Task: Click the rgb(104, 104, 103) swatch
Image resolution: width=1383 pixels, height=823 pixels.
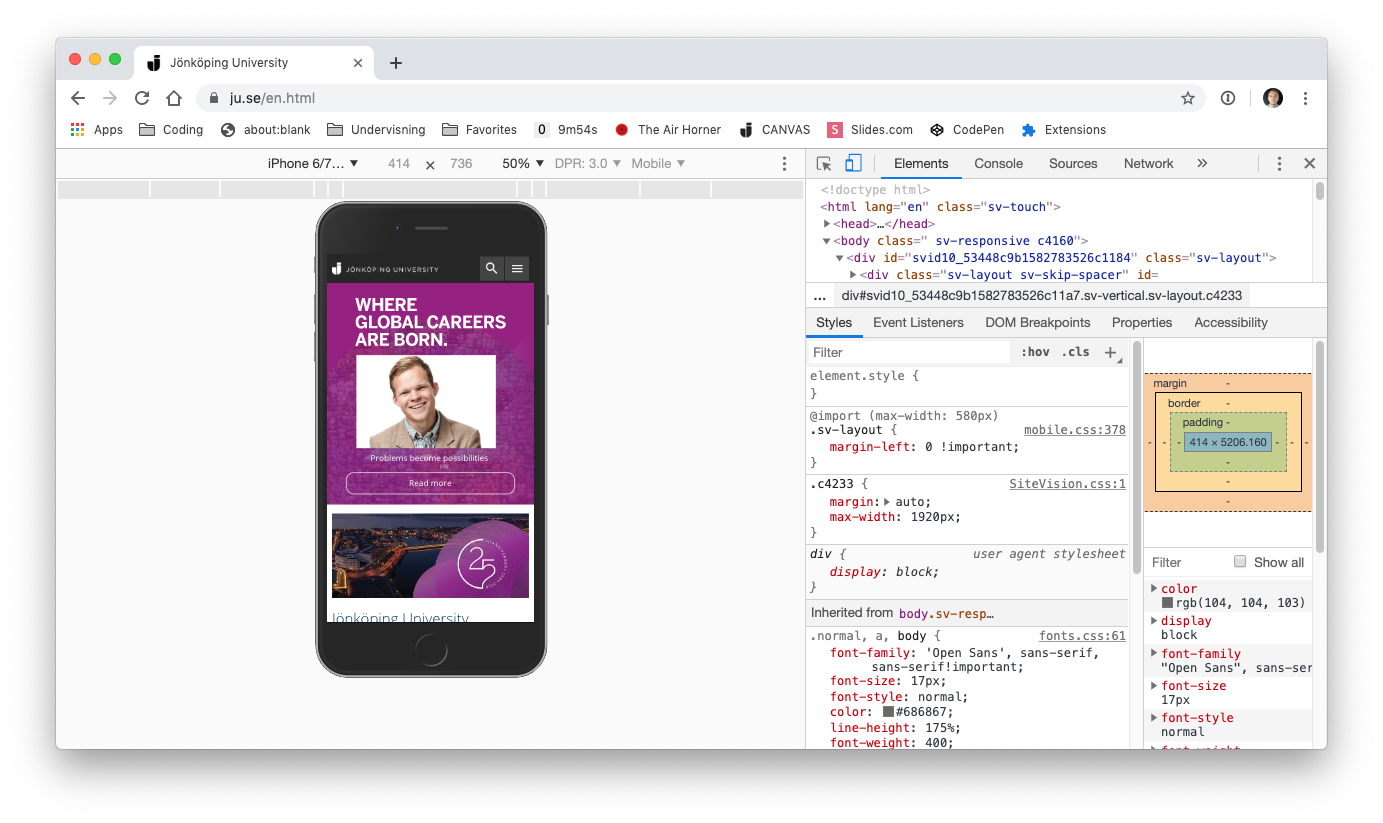Action: [1167, 603]
